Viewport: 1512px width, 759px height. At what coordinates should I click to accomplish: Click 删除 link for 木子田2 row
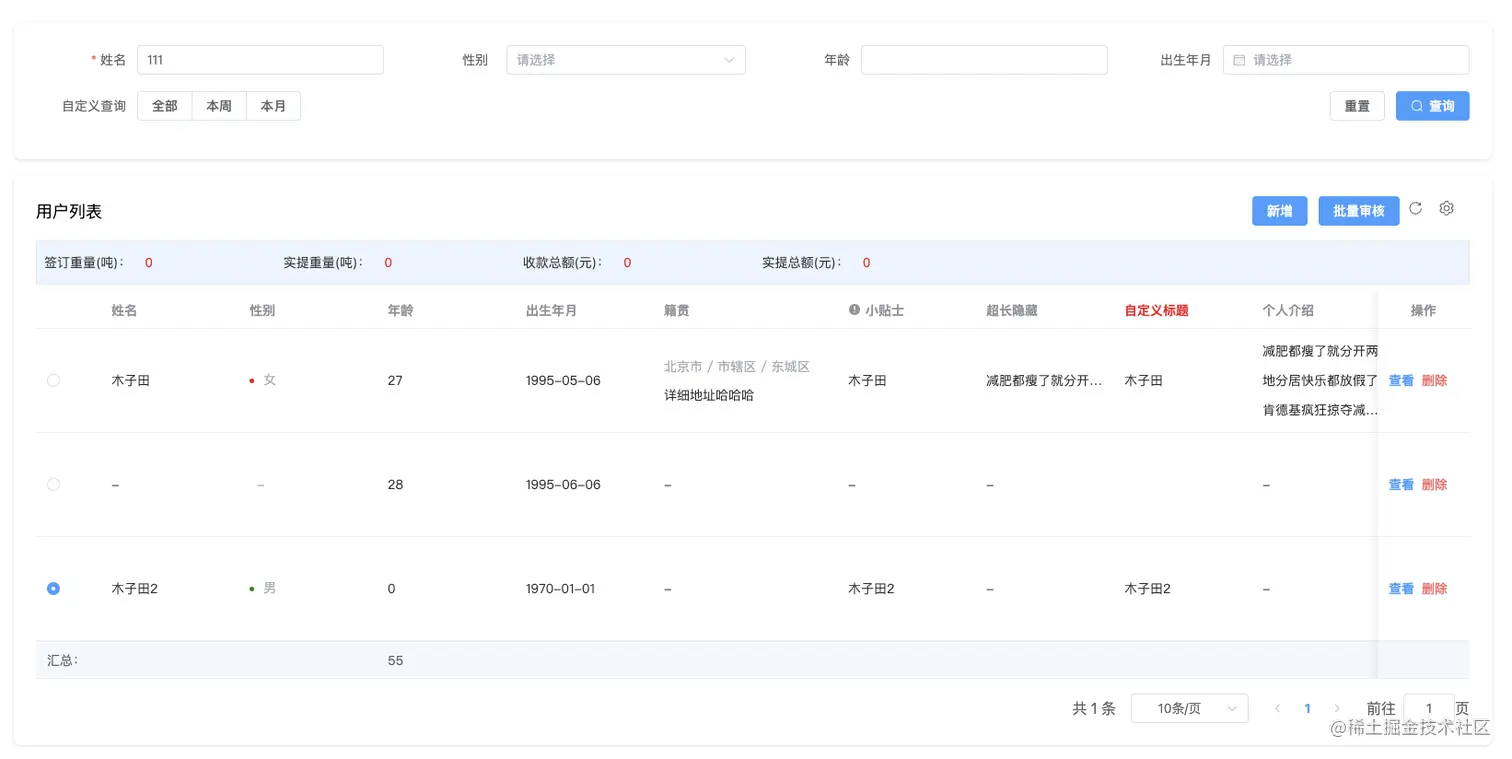pyautogui.click(x=1434, y=588)
